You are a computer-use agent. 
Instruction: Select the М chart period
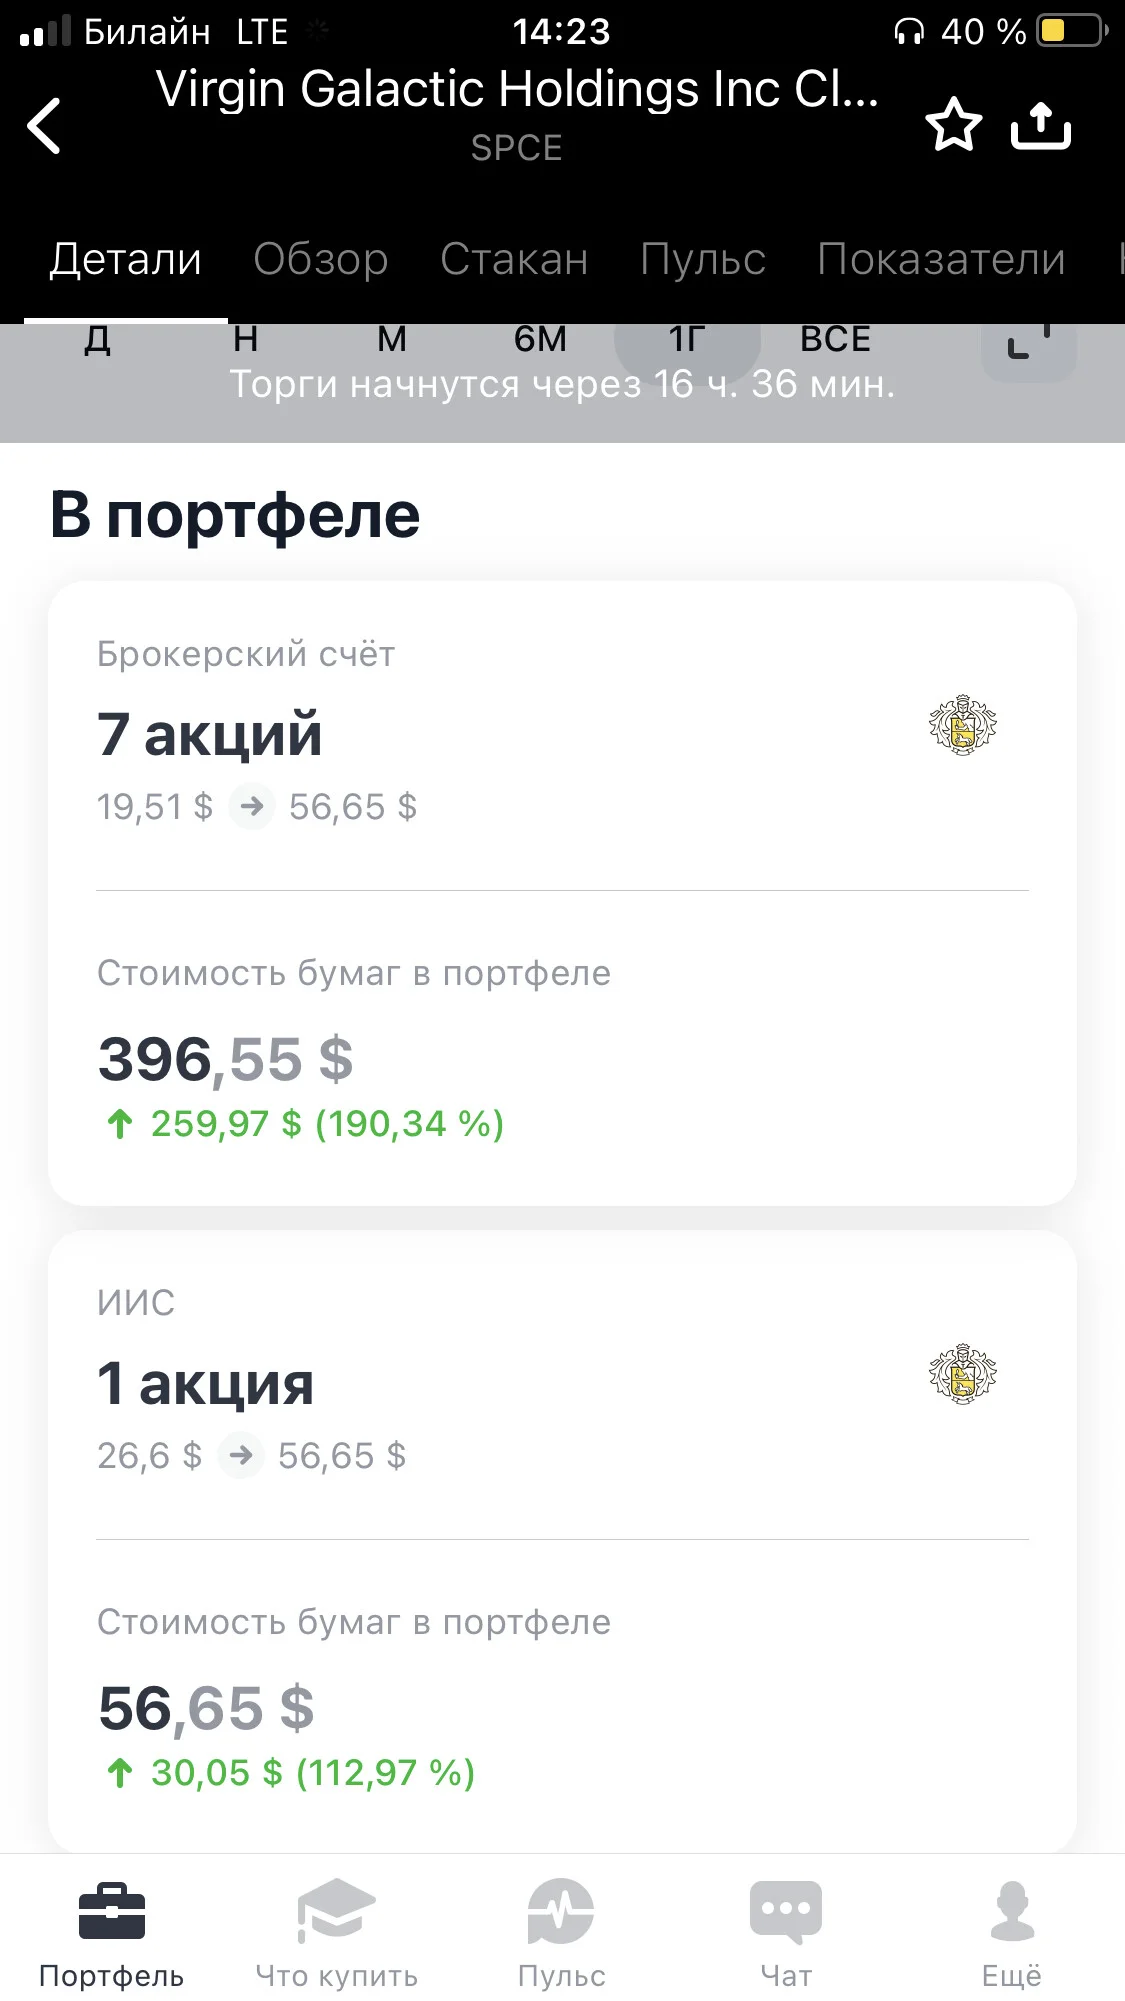[x=392, y=340]
